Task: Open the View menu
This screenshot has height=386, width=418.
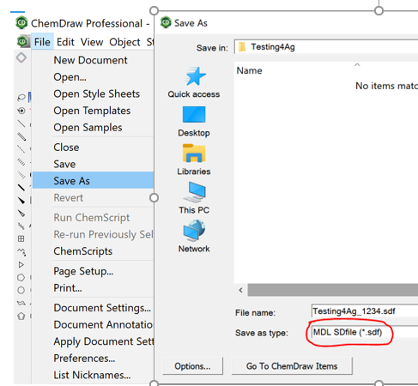Action: (x=92, y=42)
